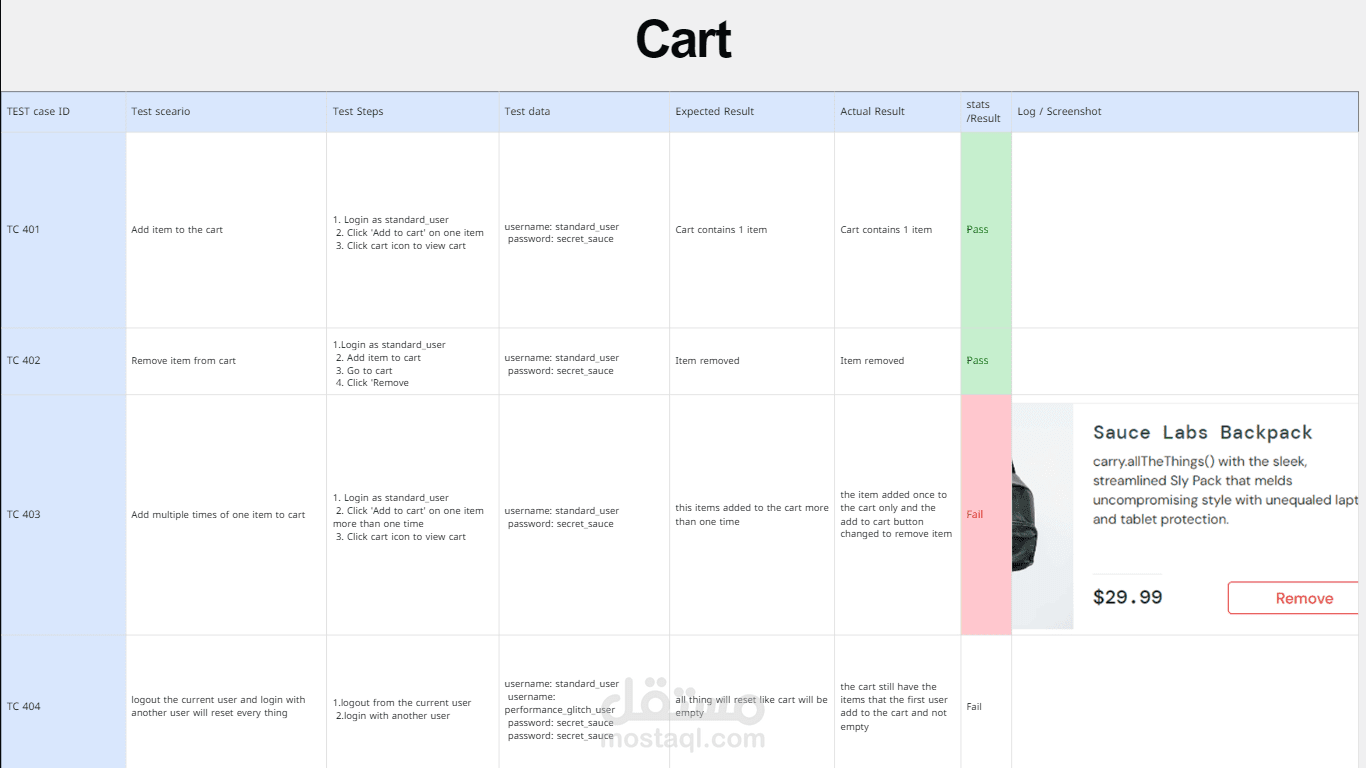The height and width of the screenshot is (768, 1366).
Task: Select the 'Remove item from cart' scenario cell
Action: pos(226,361)
